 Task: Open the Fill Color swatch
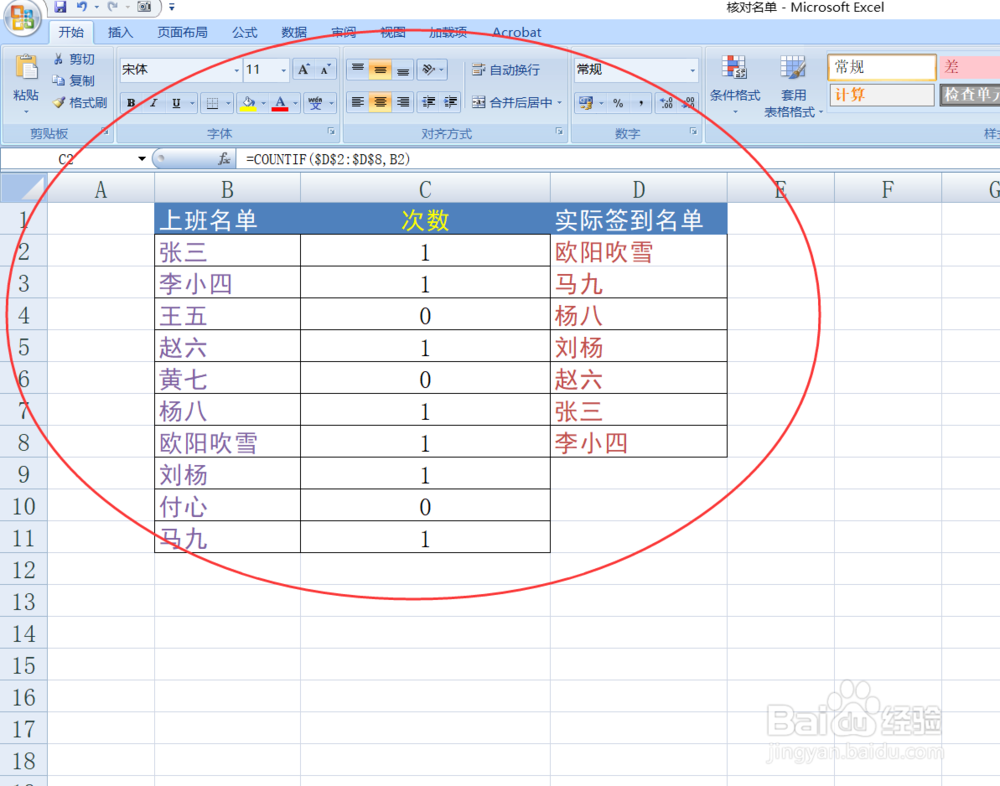(x=250, y=102)
